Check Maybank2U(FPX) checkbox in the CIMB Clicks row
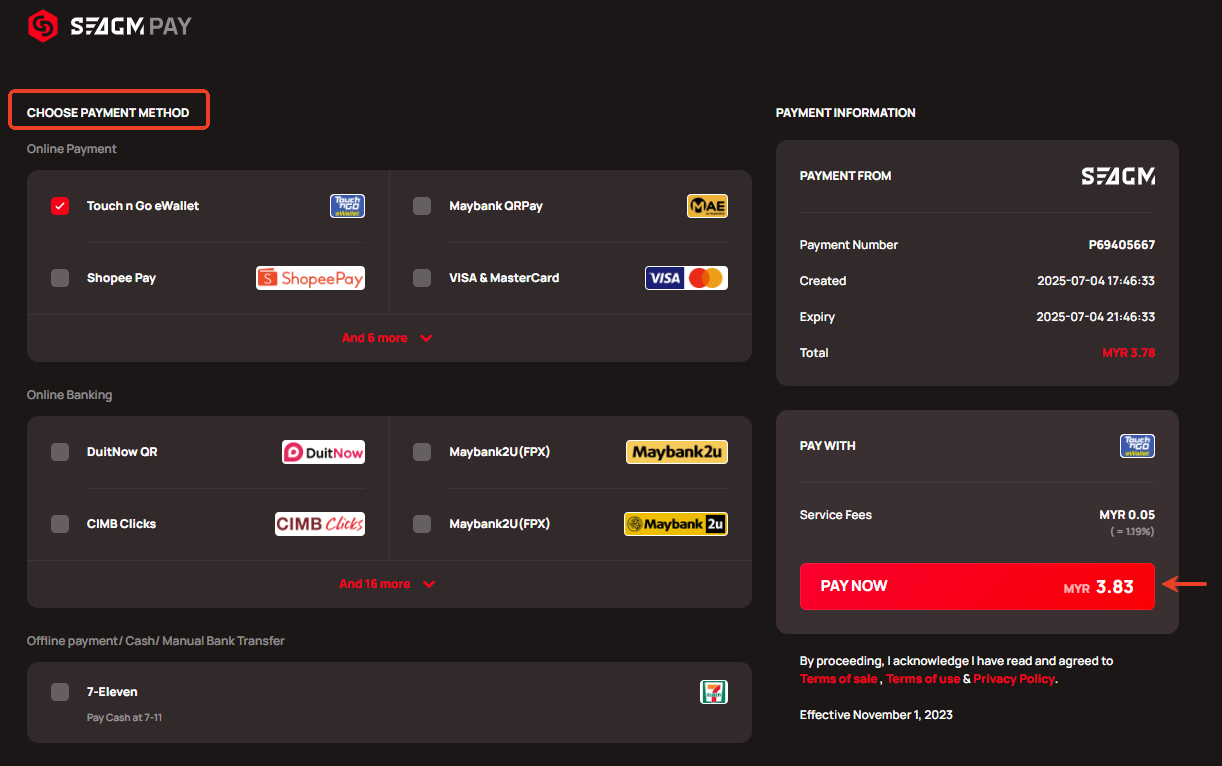The width and height of the screenshot is (1222, 766). pos(422,524)
